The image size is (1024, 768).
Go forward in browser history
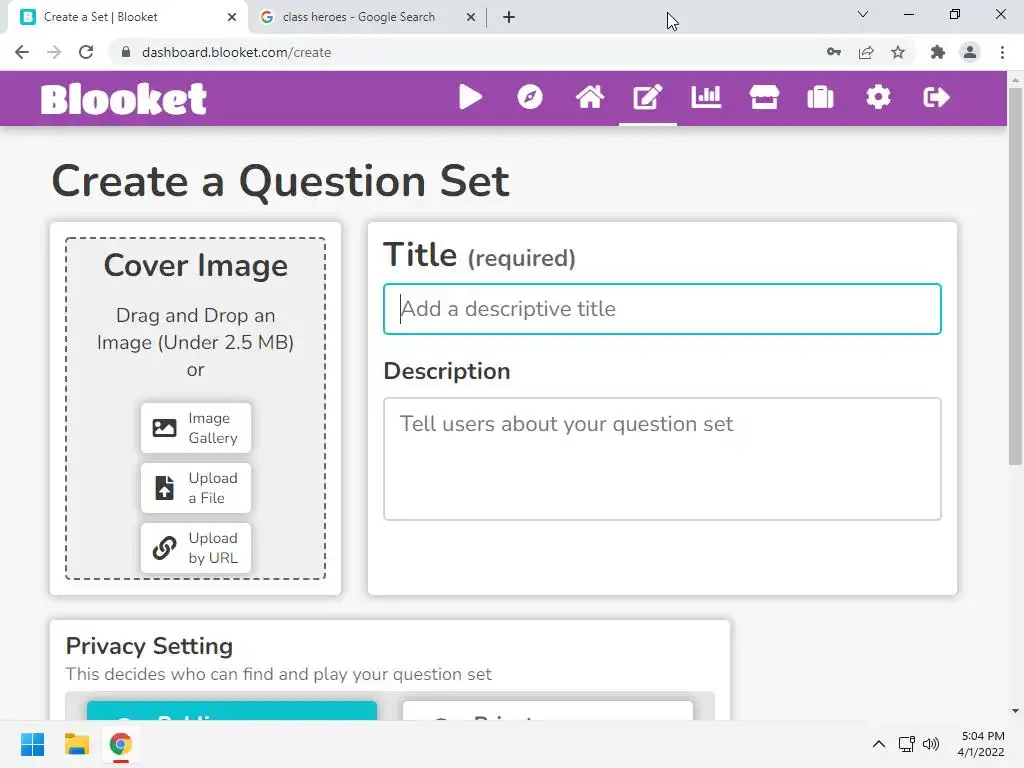coord(54,52)
